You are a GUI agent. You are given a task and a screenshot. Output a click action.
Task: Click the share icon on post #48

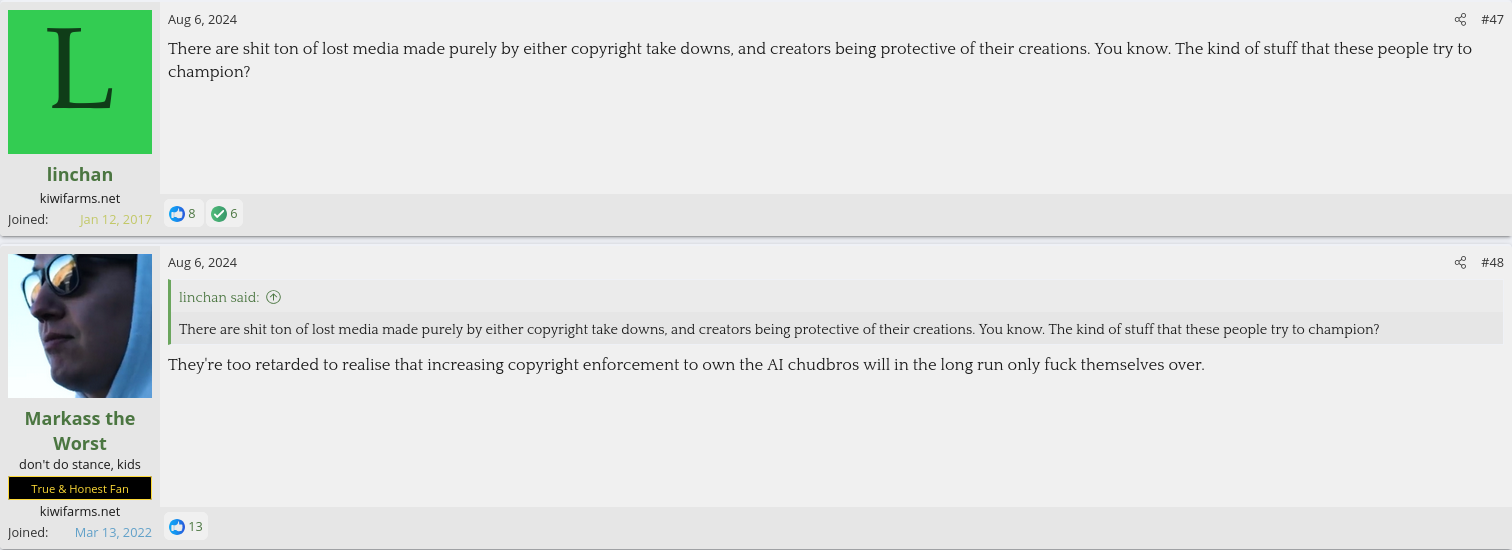click(x=1460, y=263)
